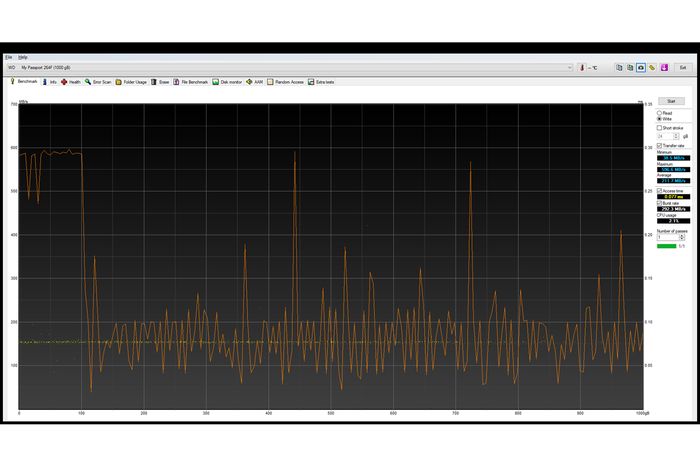The height and width of the screenshot is (467, 700).
Task: Open the File menu
Action: 9,57
